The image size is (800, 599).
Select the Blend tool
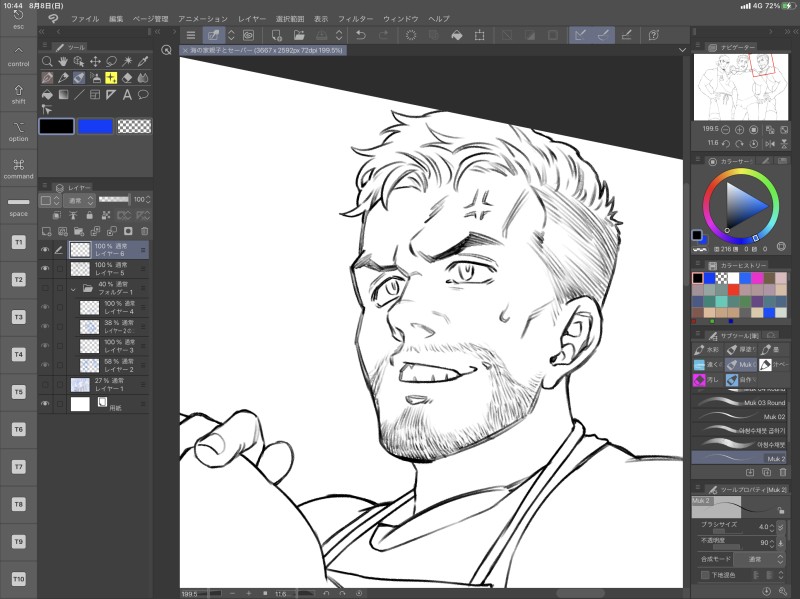tap(143, 78)
